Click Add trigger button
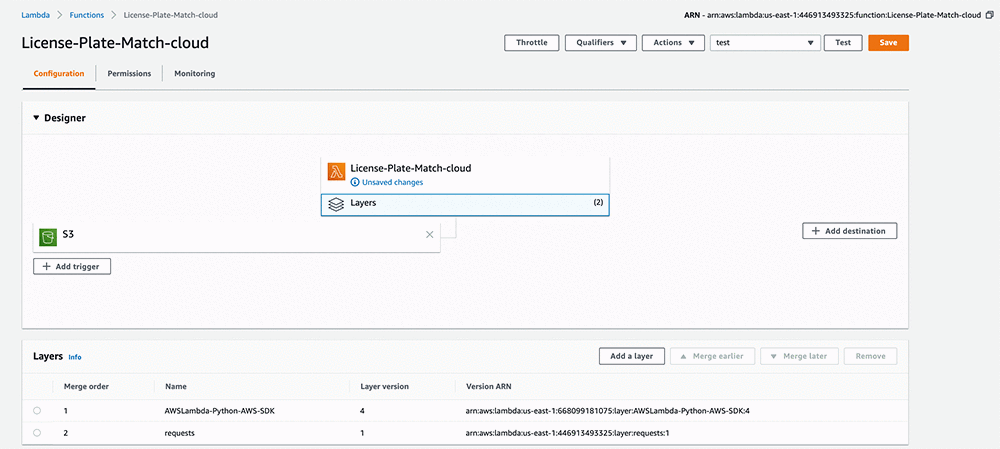 pyautogui.click(x=72, y=267)
